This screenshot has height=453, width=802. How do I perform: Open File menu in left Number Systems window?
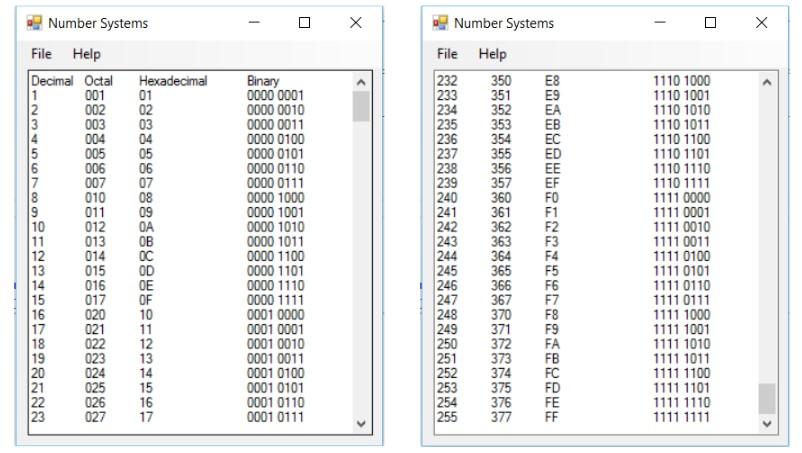click(41, 54)
